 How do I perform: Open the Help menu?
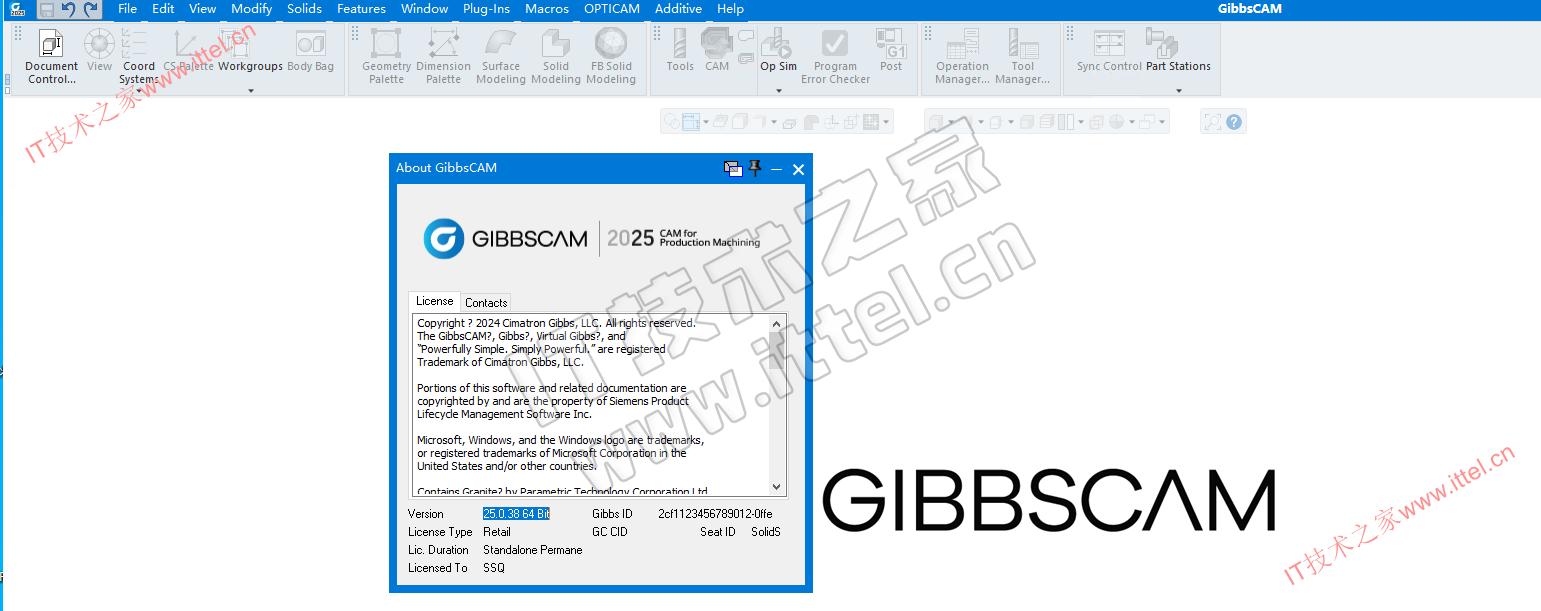730,9
